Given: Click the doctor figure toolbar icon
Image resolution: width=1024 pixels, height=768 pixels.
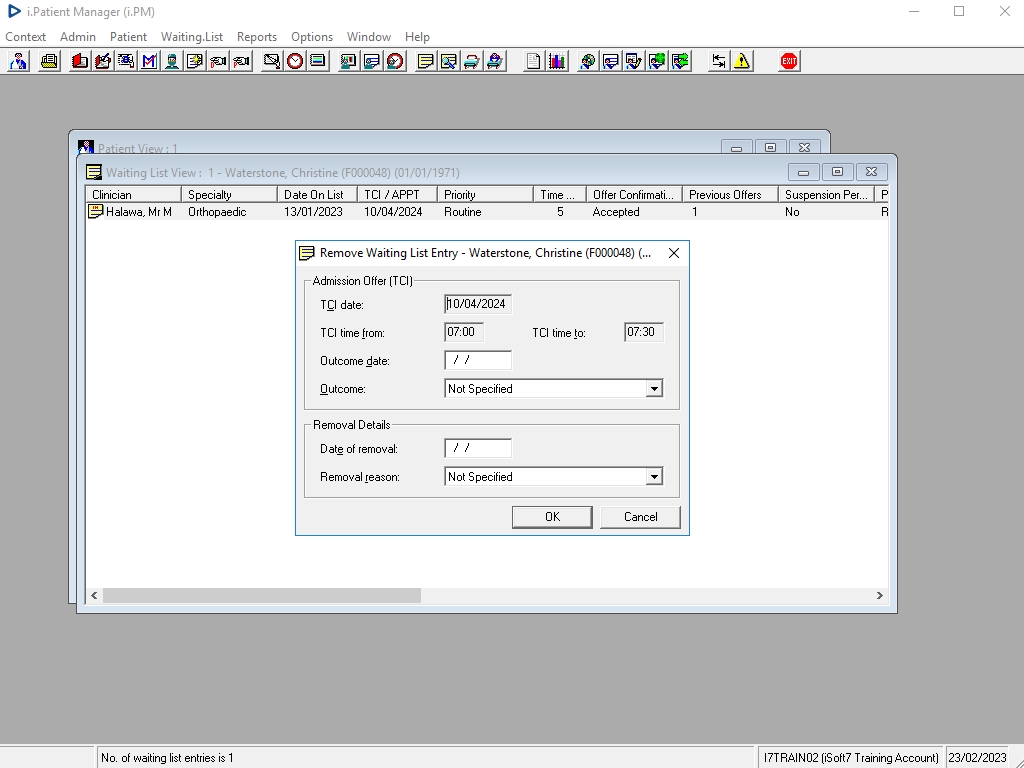Looking at the screenshot, I should point(19,61).
